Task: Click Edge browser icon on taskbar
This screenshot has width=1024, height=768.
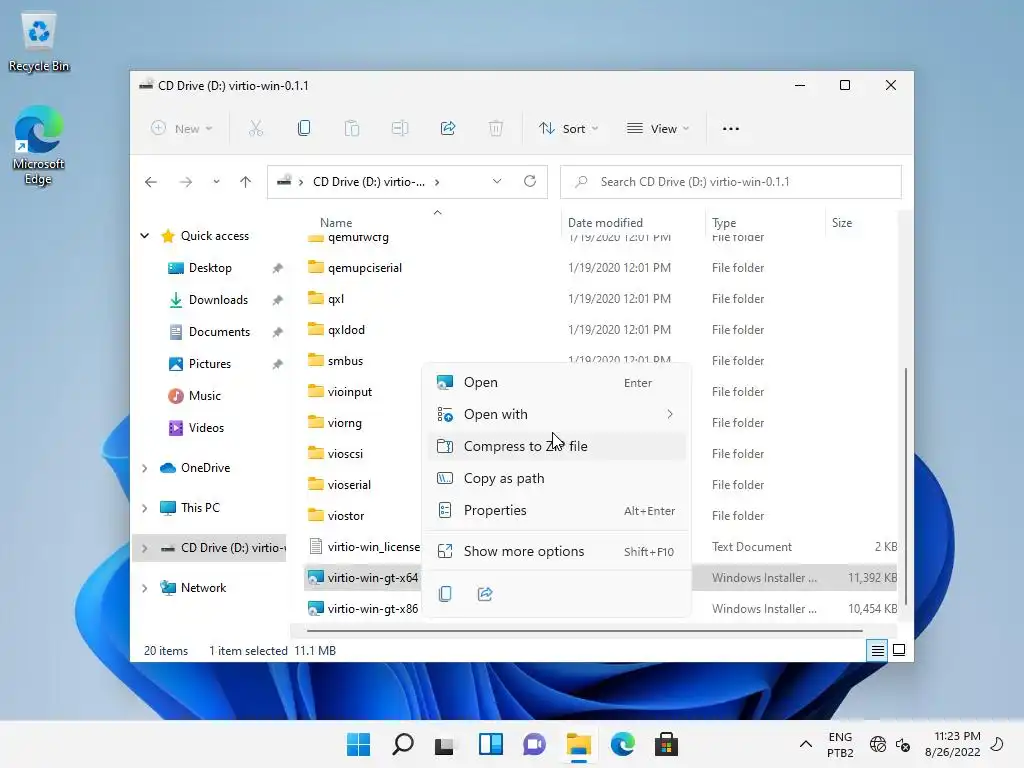Action: click(622, 744)
